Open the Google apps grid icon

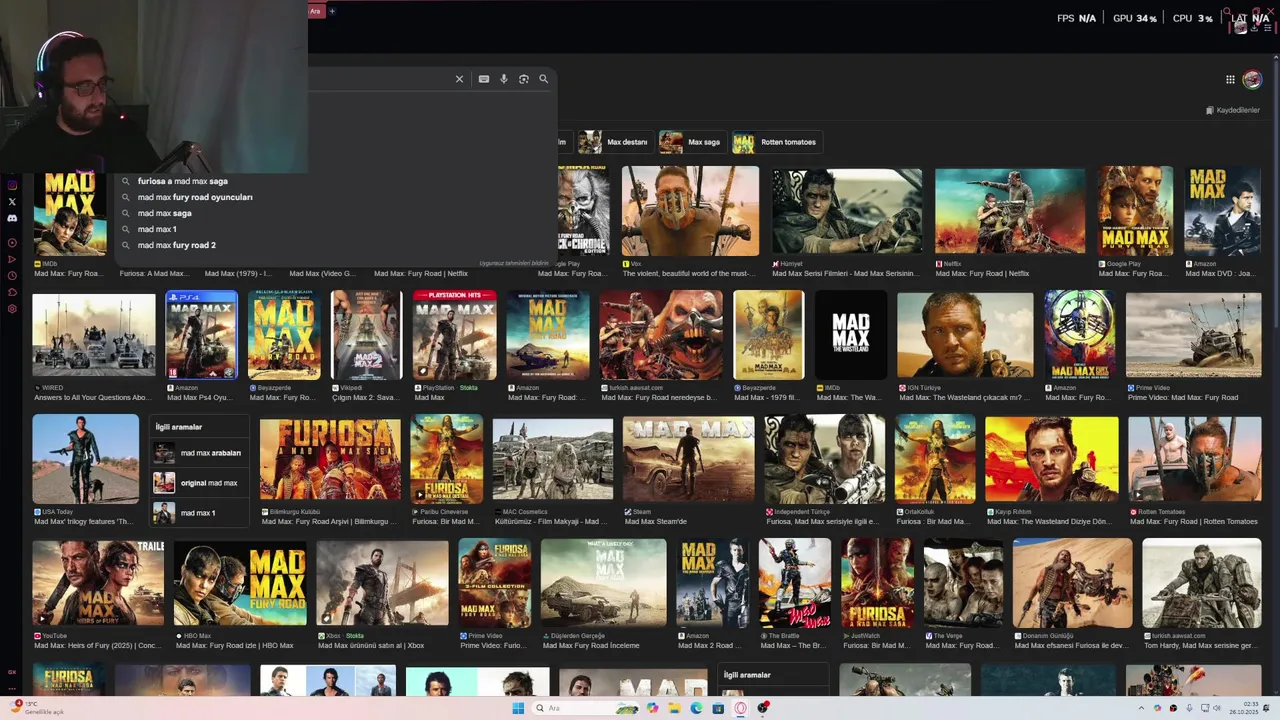point(1230,80)
